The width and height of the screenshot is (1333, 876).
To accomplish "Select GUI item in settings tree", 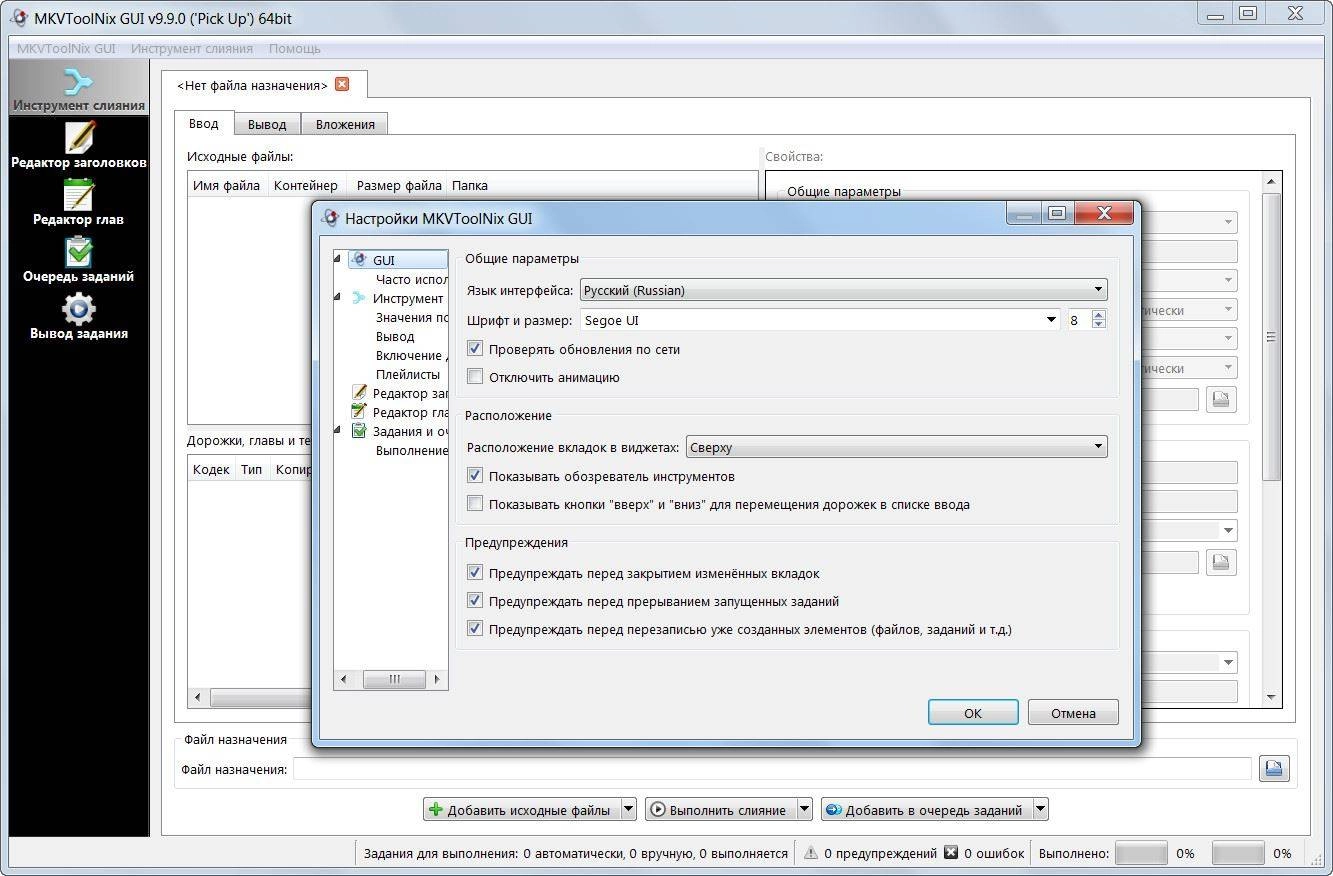I will click(397, 260).
